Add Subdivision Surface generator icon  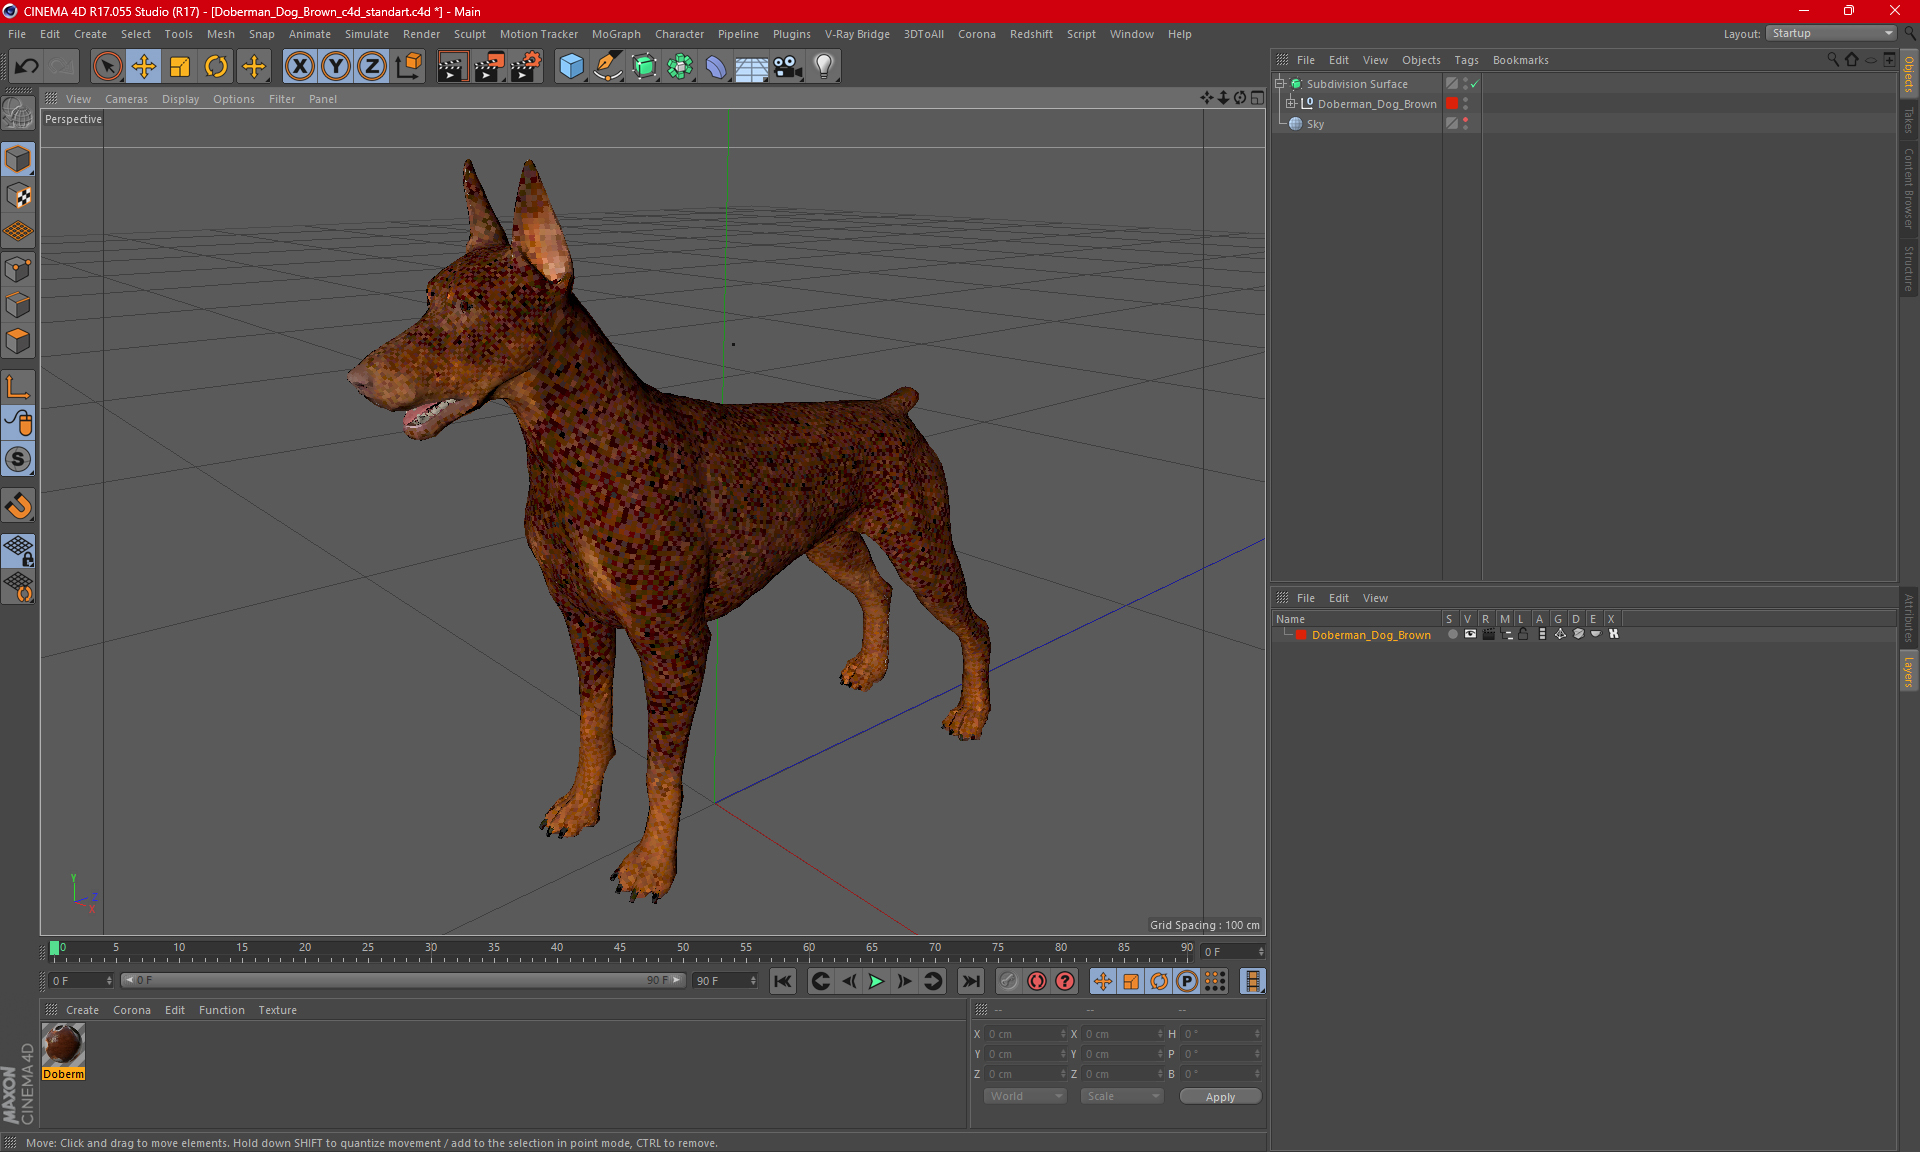[644, 67]
